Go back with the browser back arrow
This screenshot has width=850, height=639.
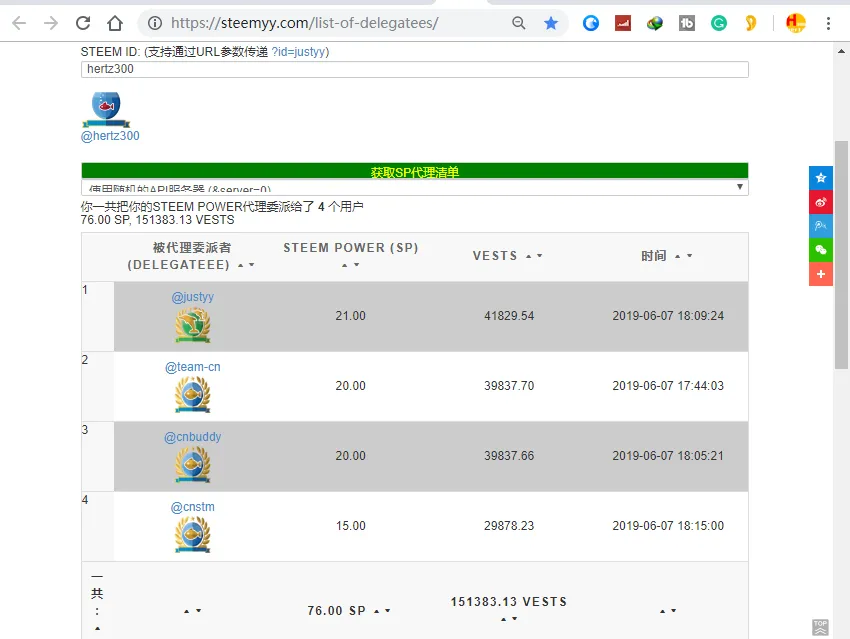(x=20, y=23)
